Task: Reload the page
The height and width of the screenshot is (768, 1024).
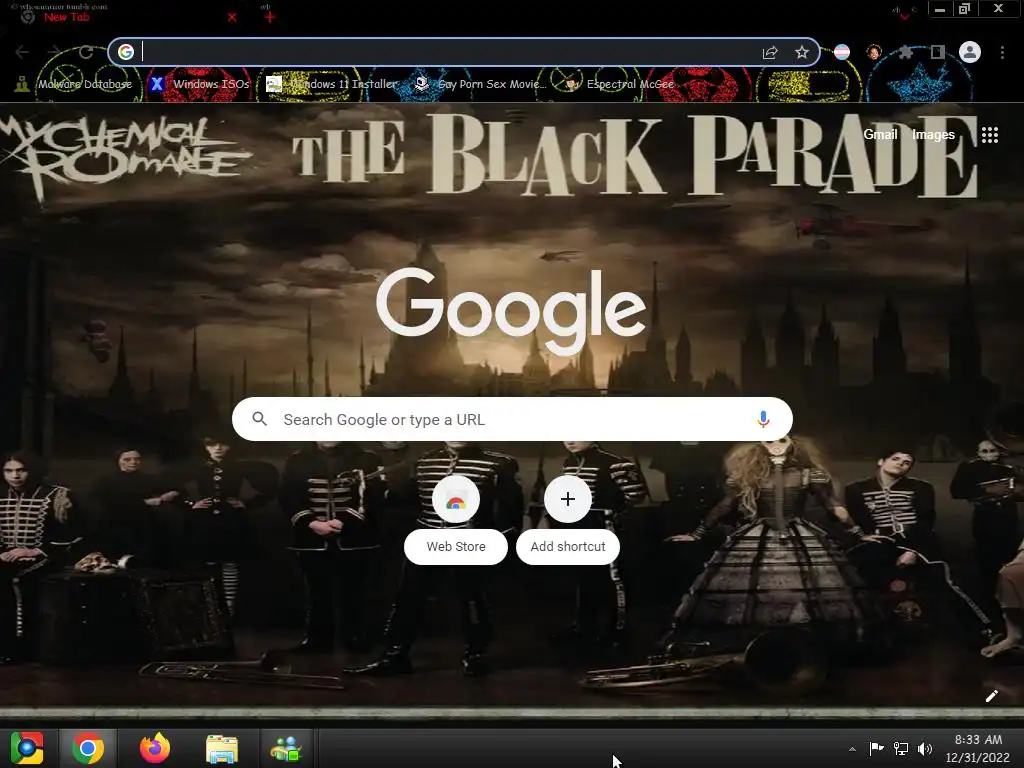Action: 86,52
